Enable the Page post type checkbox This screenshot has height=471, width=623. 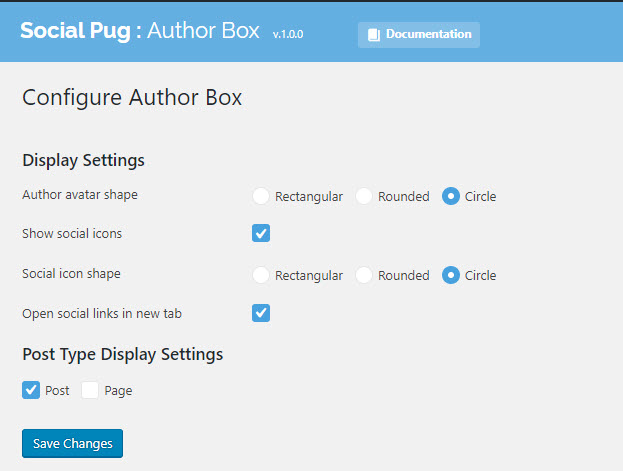click(x=90, y=390)
